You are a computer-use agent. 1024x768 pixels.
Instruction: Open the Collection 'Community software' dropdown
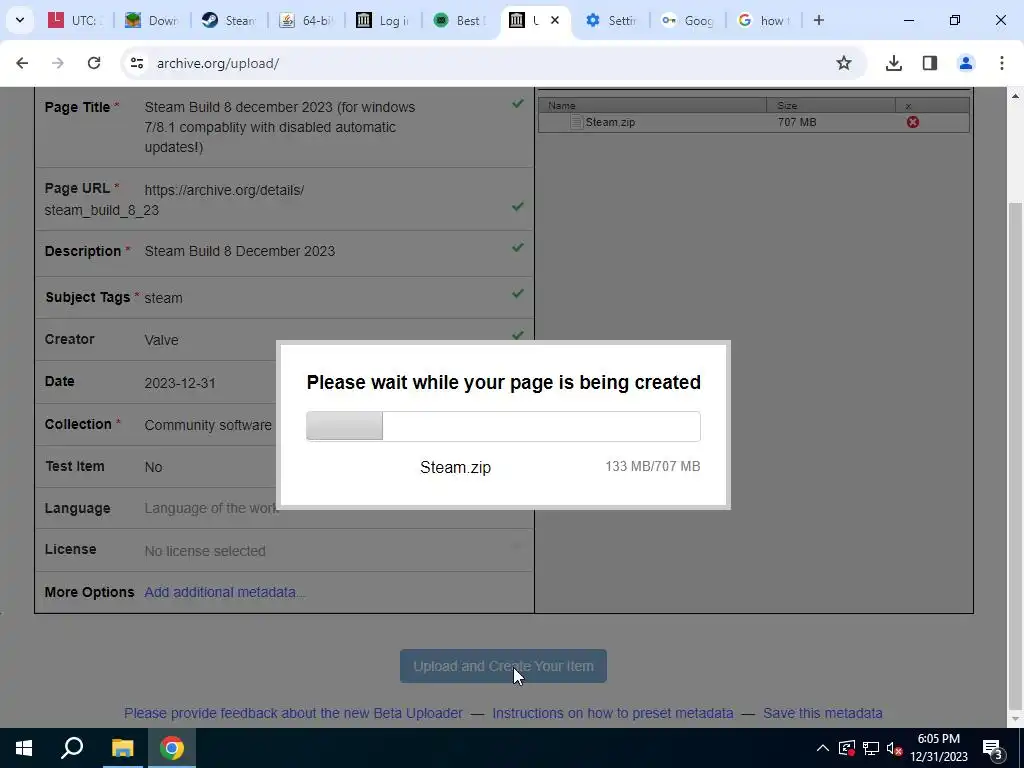(x=208, y=425)
